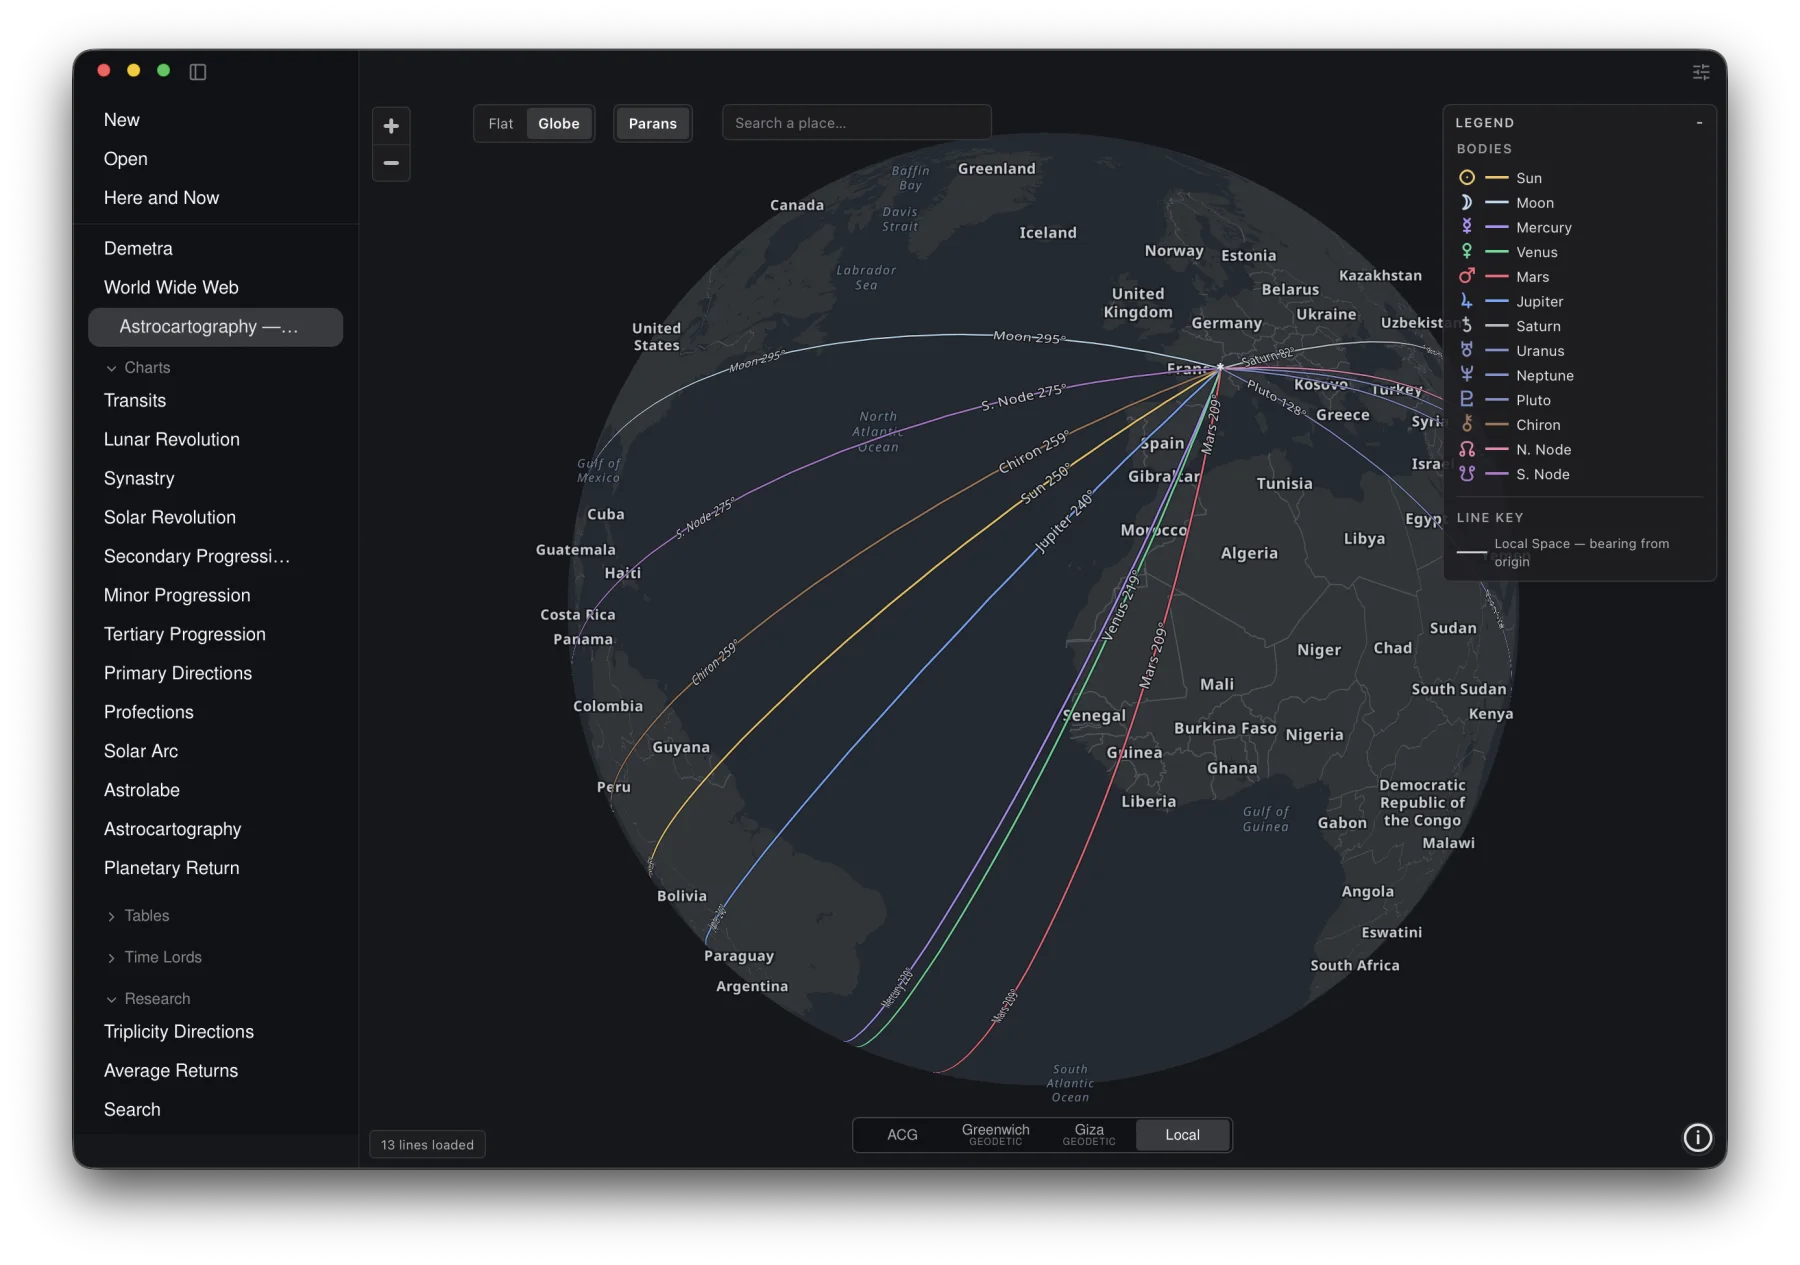Open Triplicity Directions
The height and width of the screenshot is (1265, 1800).
click(x=179, y=1032)
